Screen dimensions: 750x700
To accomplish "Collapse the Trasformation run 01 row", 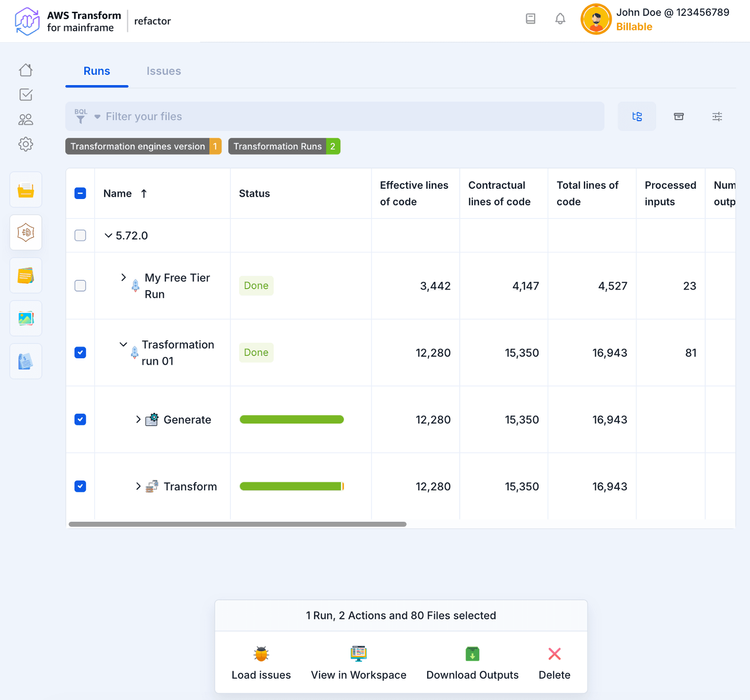I will click(x=123, y=344).
